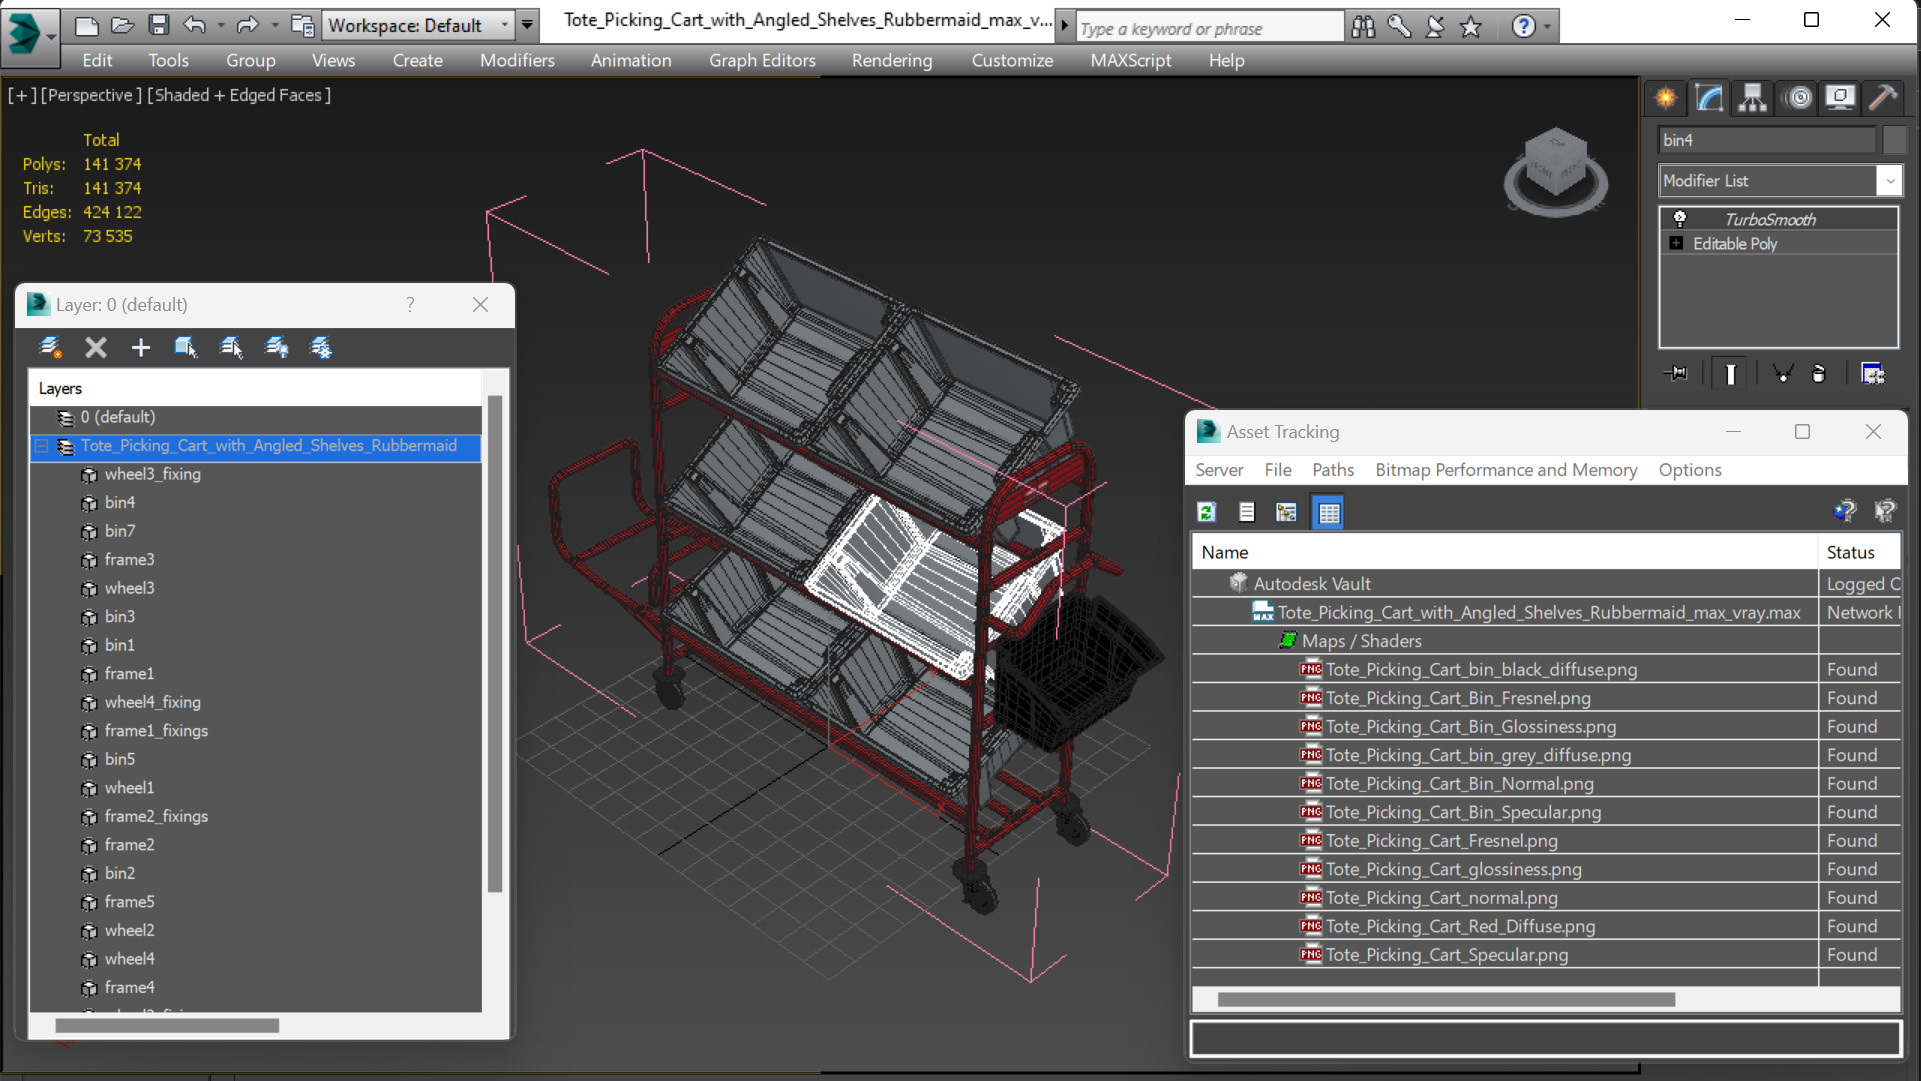Click the Asset Tracking horizontal scrollbar
The width and height of the screenshot is (1921, 1081).
[1446, 999]
